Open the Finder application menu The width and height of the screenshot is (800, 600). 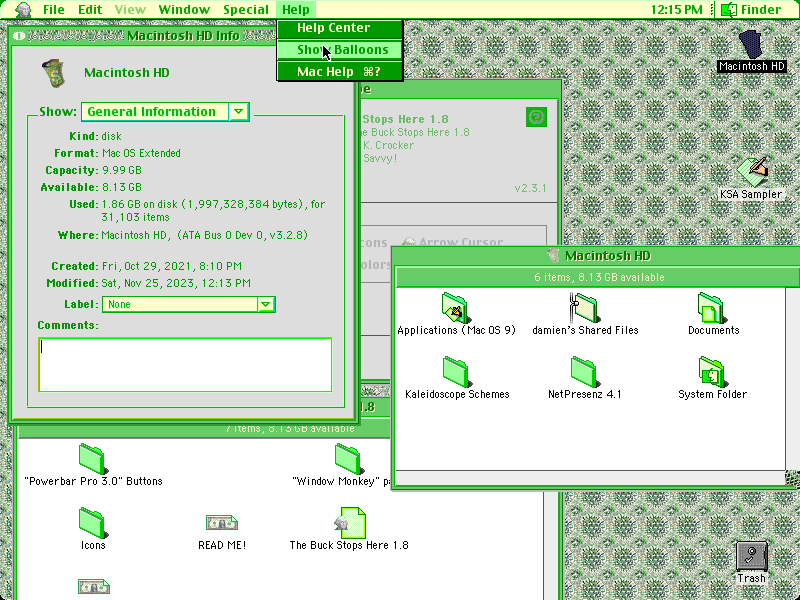coord(751,10)
